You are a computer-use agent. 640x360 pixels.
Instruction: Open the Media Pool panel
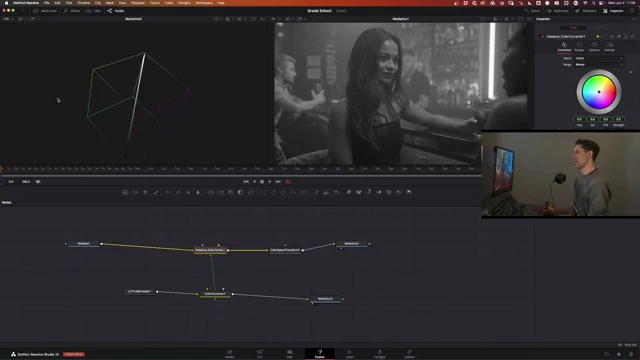(x=45, y=11)
